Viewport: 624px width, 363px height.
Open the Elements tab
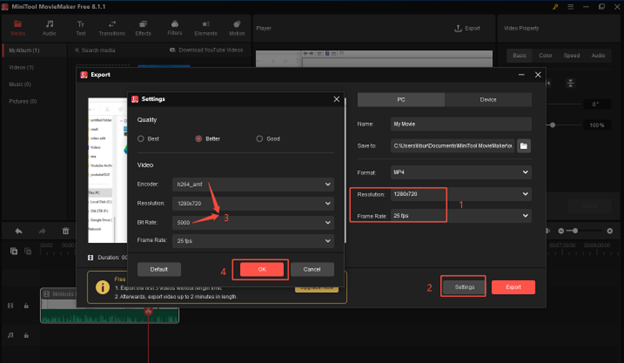[x=206, y=28]
